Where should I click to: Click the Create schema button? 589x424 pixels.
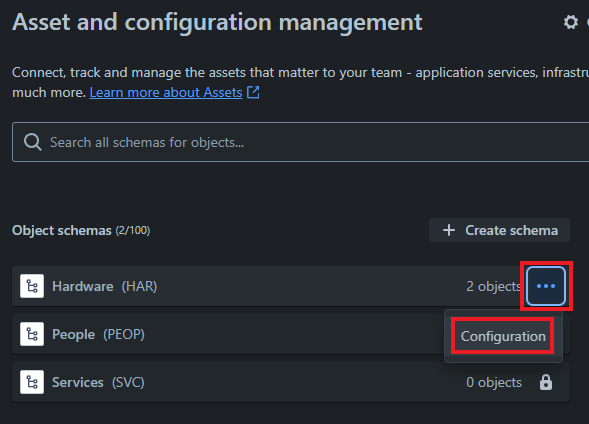tap(499, 230)
